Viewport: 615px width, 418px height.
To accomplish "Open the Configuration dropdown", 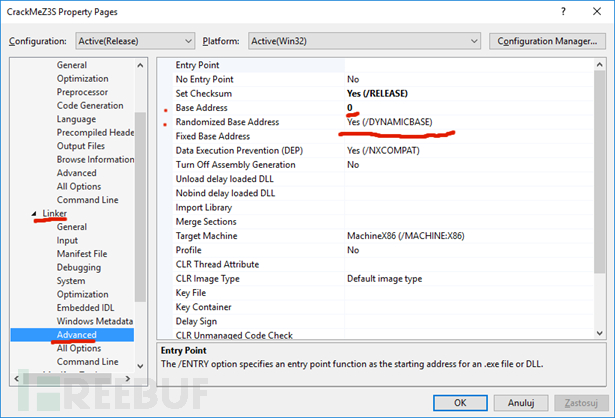I will (x=135, y=41).
